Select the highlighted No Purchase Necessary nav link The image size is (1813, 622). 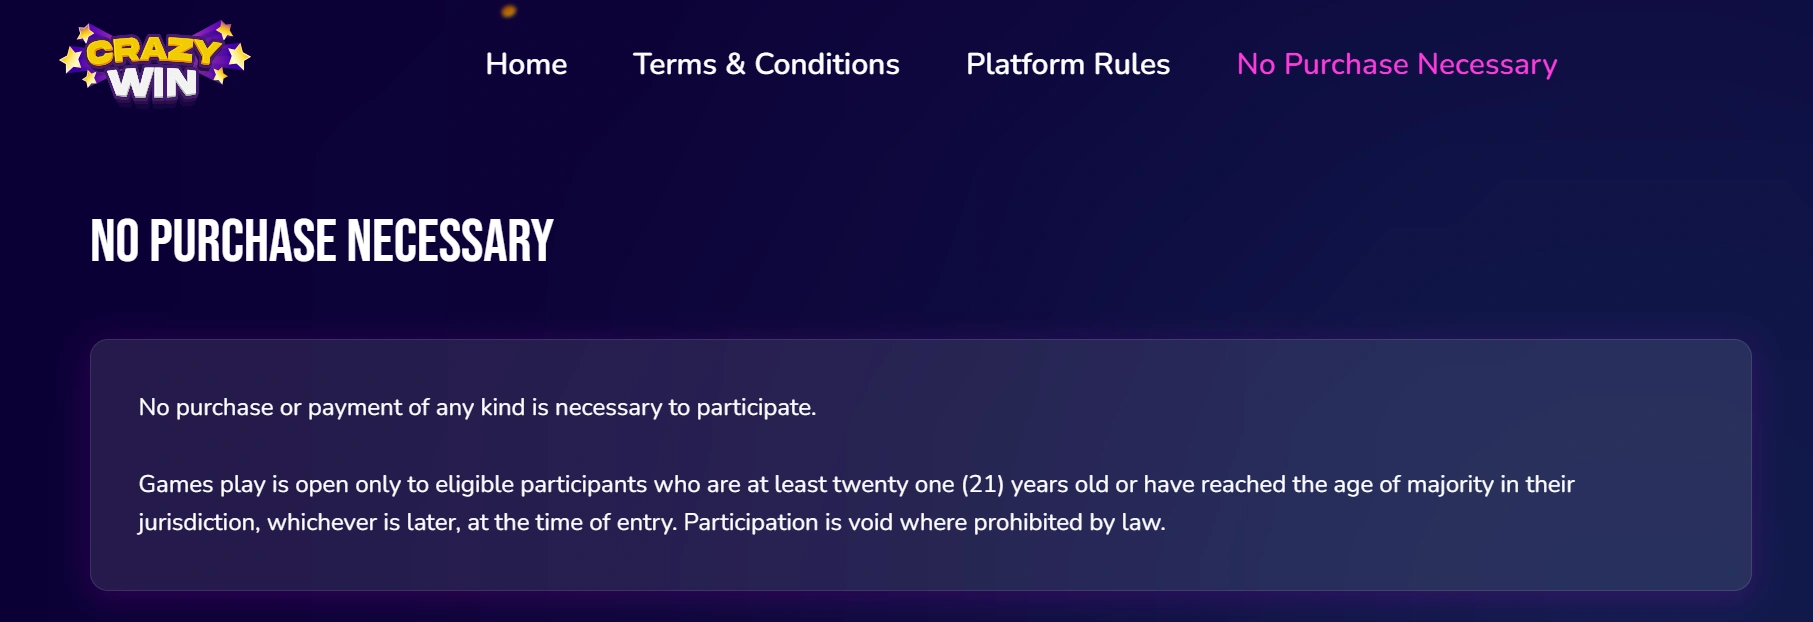[1396, 64]
